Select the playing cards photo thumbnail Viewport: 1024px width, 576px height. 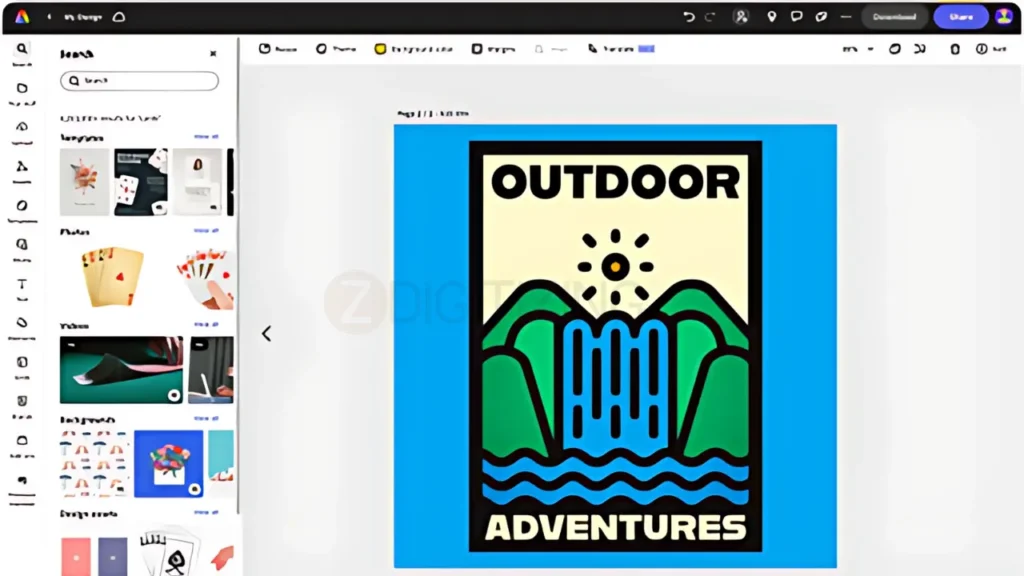pyautogui.click(x=113, y=275)
